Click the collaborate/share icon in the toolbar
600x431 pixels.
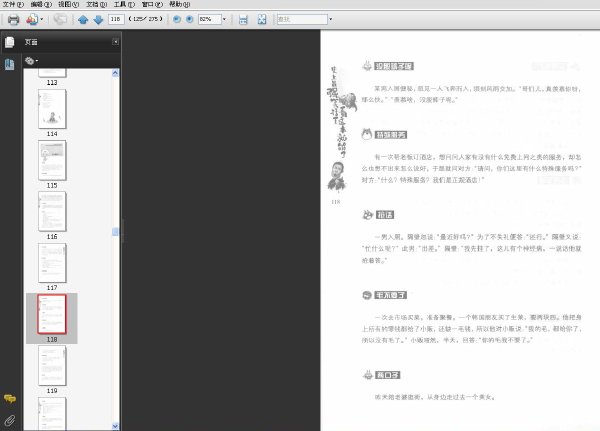(x=32, y=19)
